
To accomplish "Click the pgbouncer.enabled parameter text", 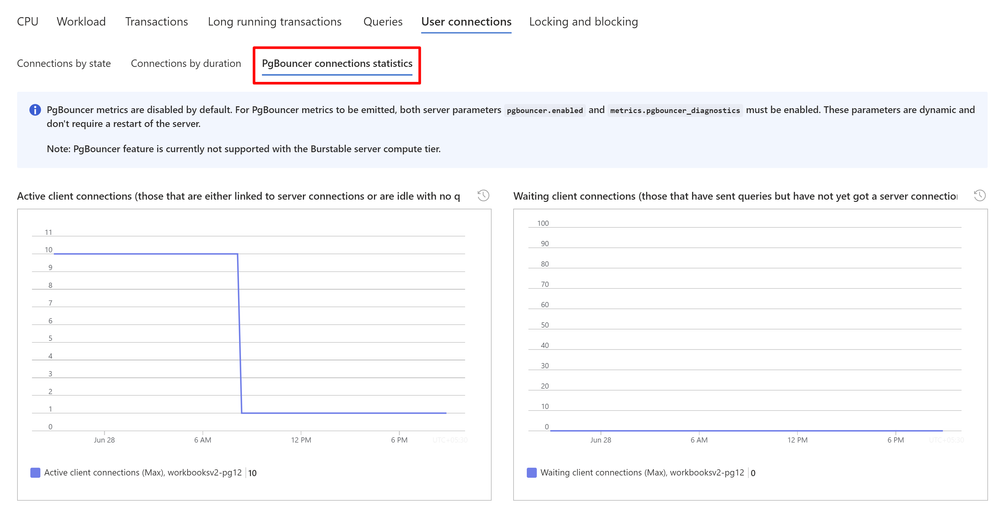I will 545,110.
